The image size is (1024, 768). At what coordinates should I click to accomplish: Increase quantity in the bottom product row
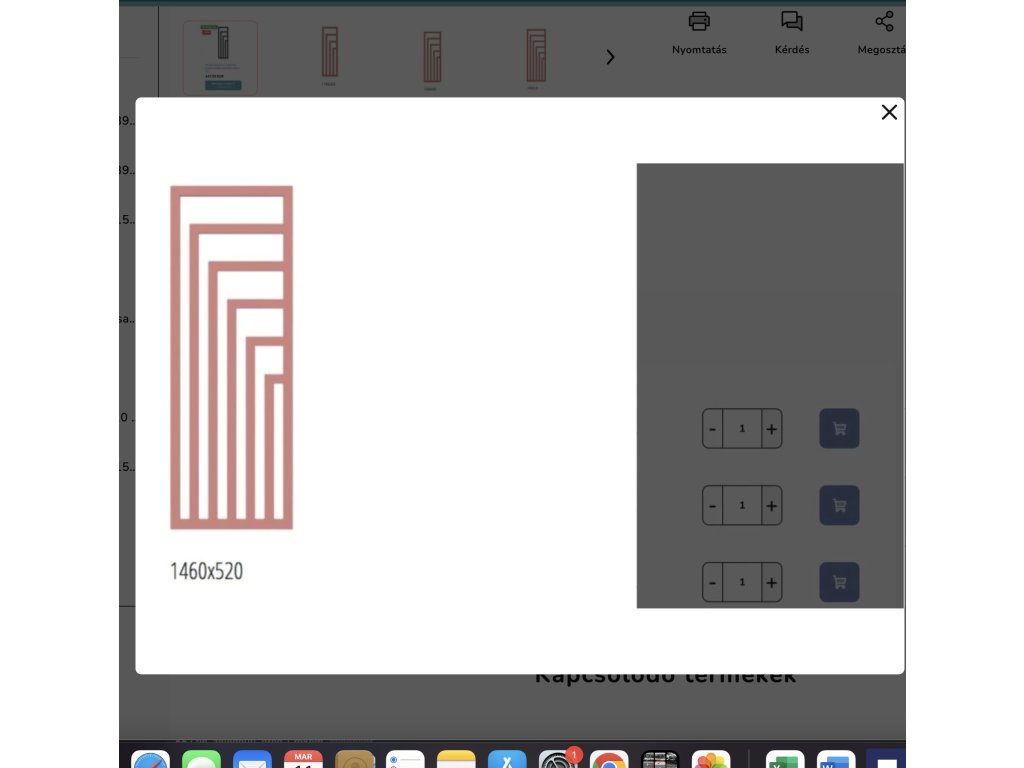[x=771, y=582]
